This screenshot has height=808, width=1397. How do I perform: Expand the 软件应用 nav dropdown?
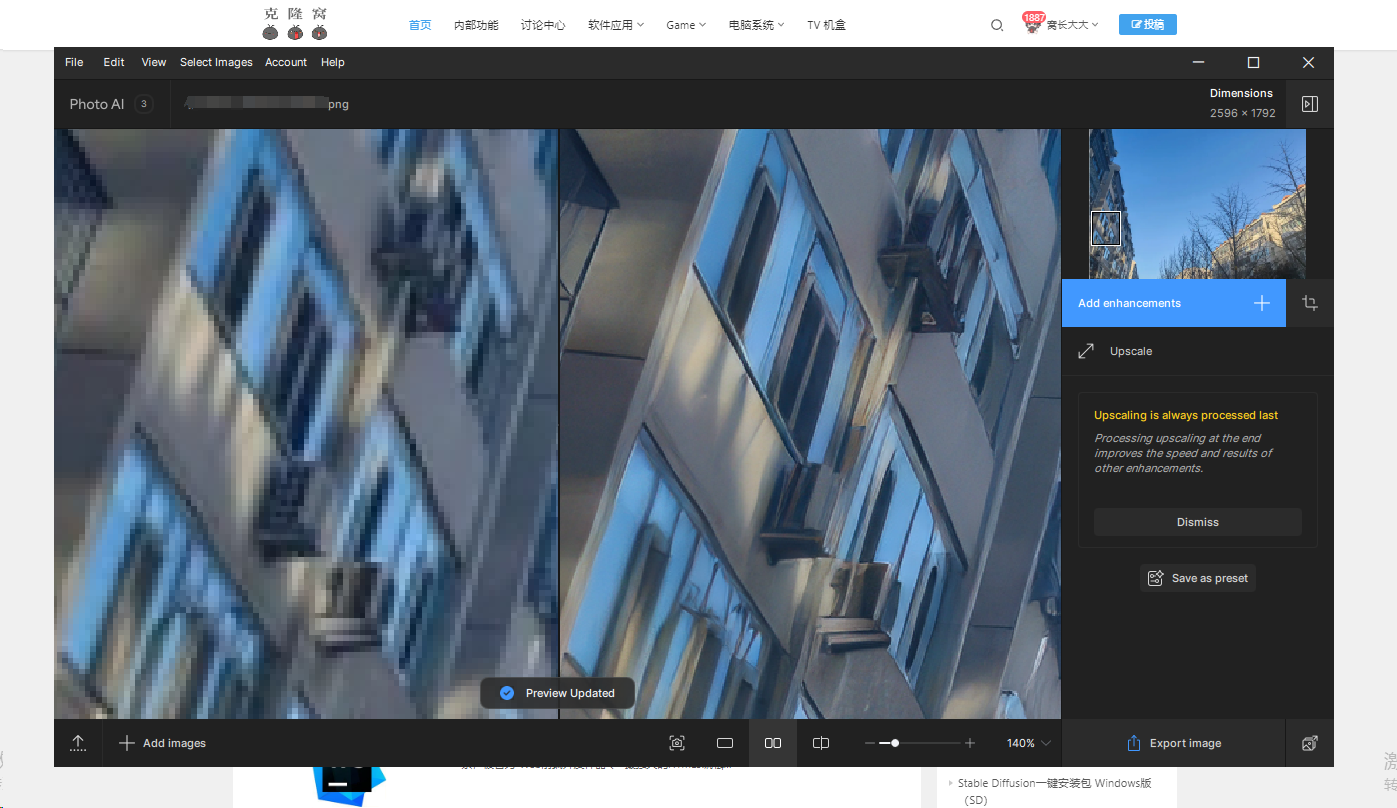click(616, 25)
